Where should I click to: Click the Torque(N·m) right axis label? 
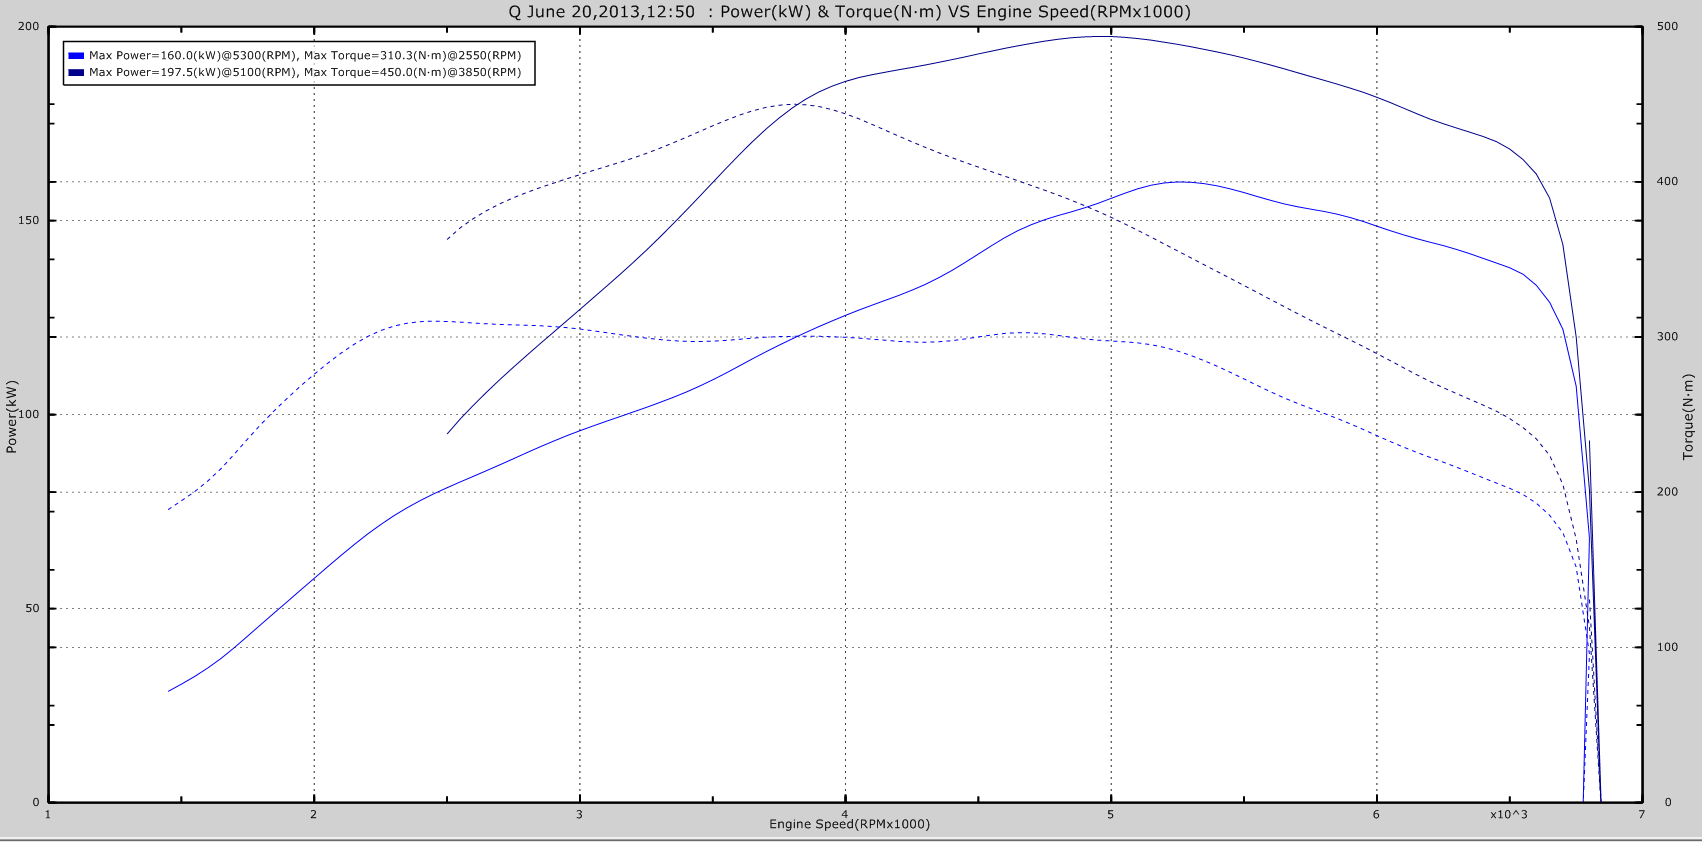click(x=1688, y=416)
